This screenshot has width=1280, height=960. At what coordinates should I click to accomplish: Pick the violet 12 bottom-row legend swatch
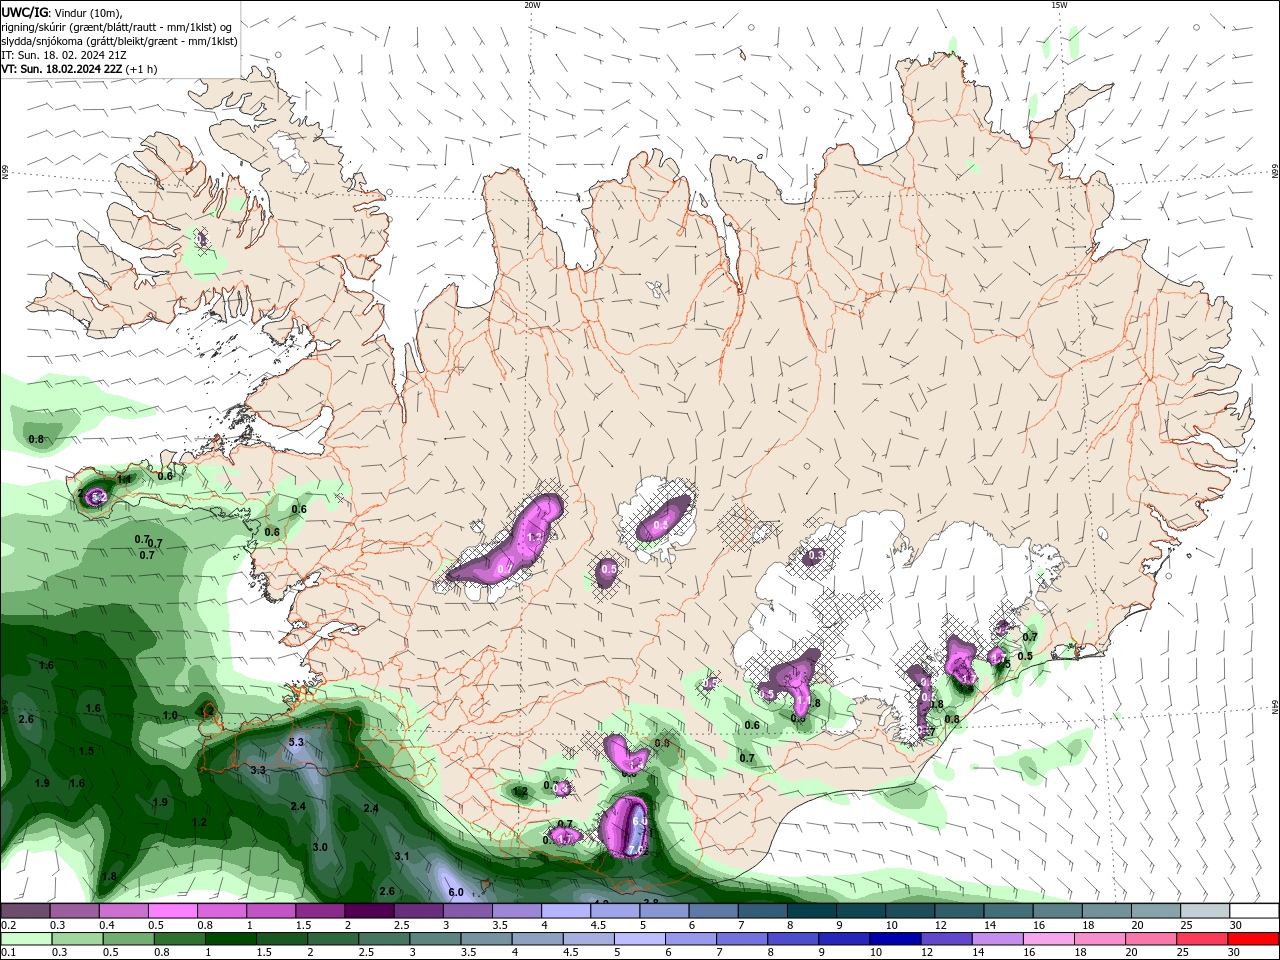pyautogui.click(x=945, y=938)
